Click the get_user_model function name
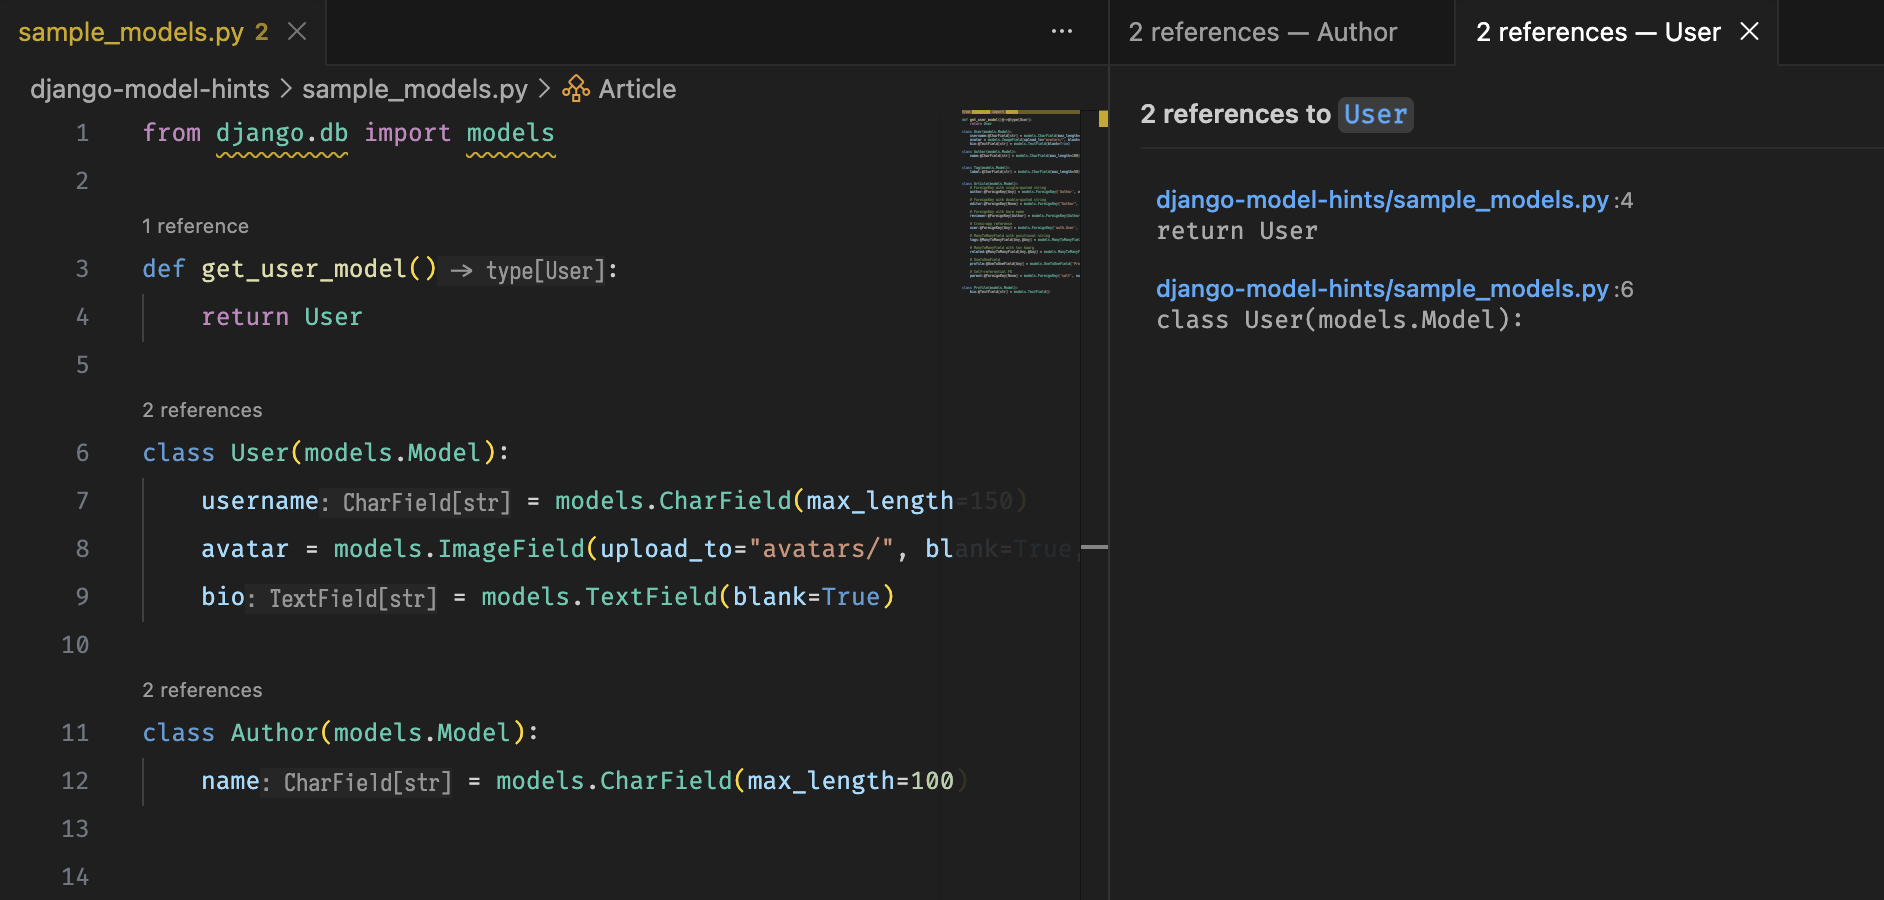 [x=304, y=269]
